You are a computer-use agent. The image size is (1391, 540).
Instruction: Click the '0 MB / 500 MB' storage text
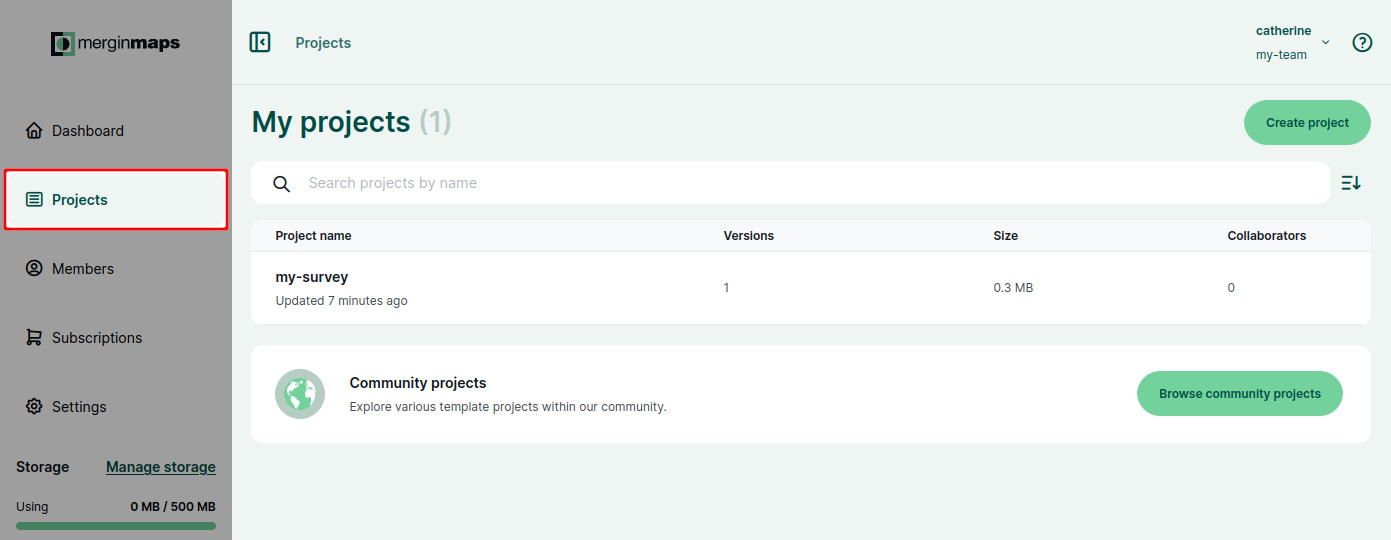pos(173,507)
